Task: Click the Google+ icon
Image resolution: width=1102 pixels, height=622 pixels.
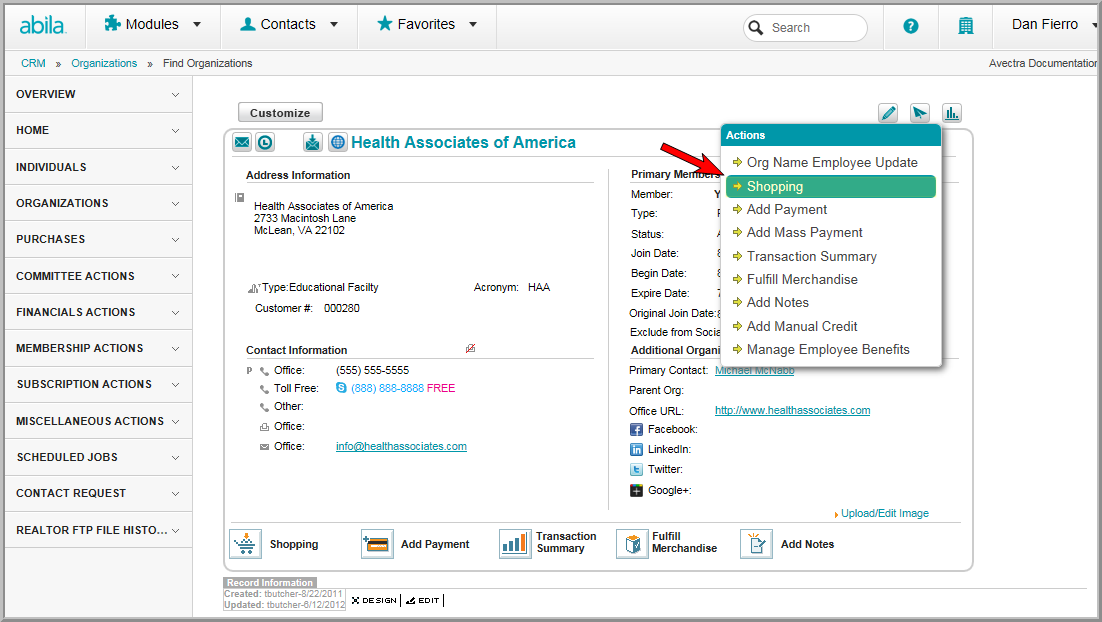Action: click(x=636, y=491)
